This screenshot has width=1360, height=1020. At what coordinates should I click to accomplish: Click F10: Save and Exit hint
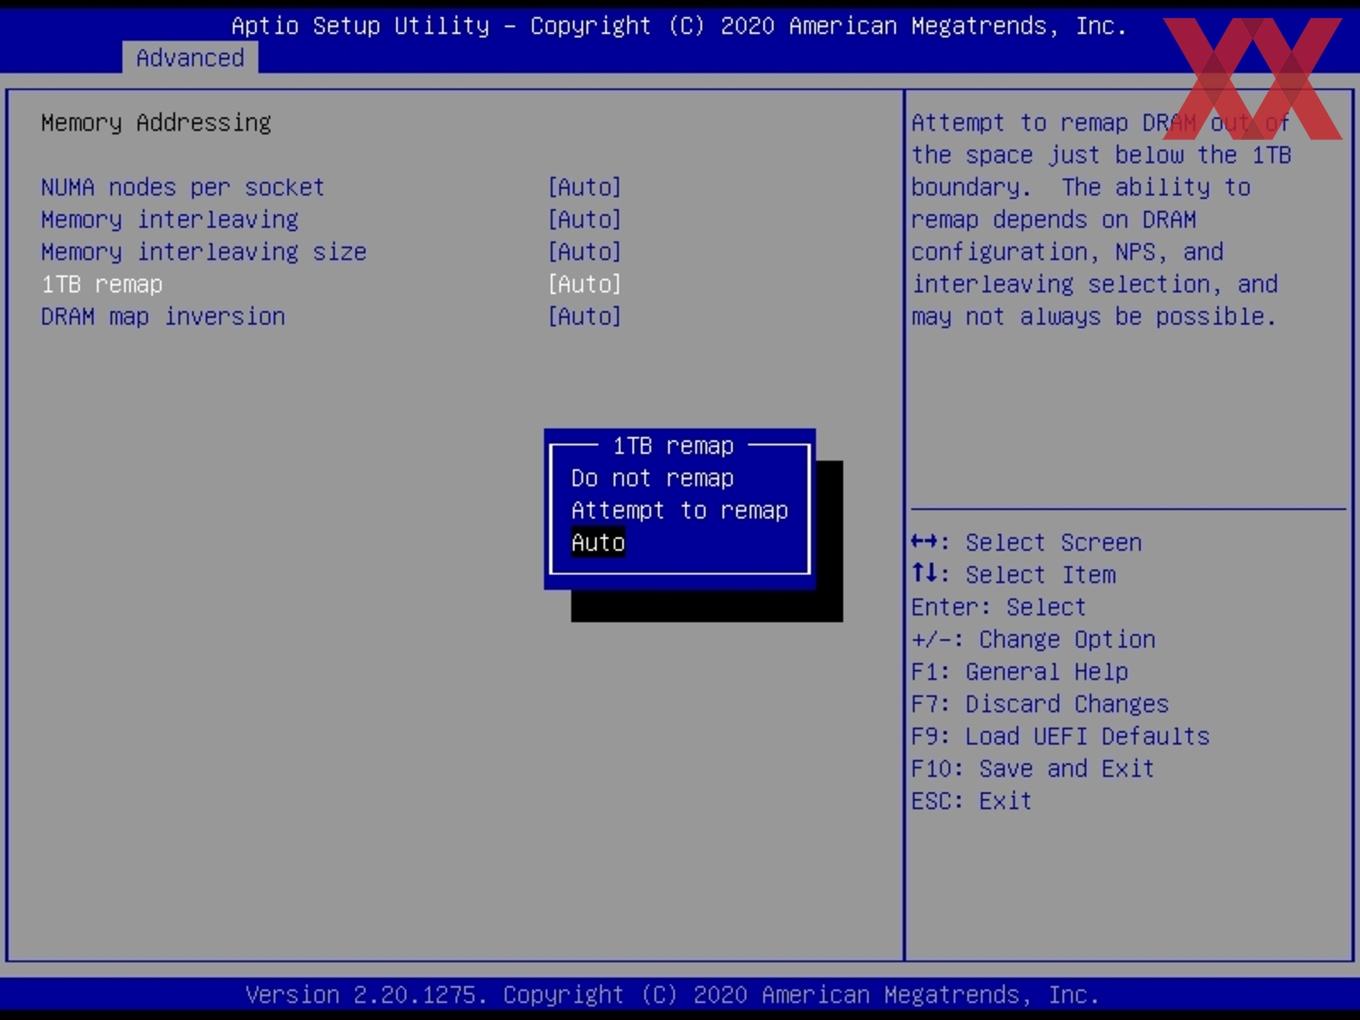[x=1033, y=768]
